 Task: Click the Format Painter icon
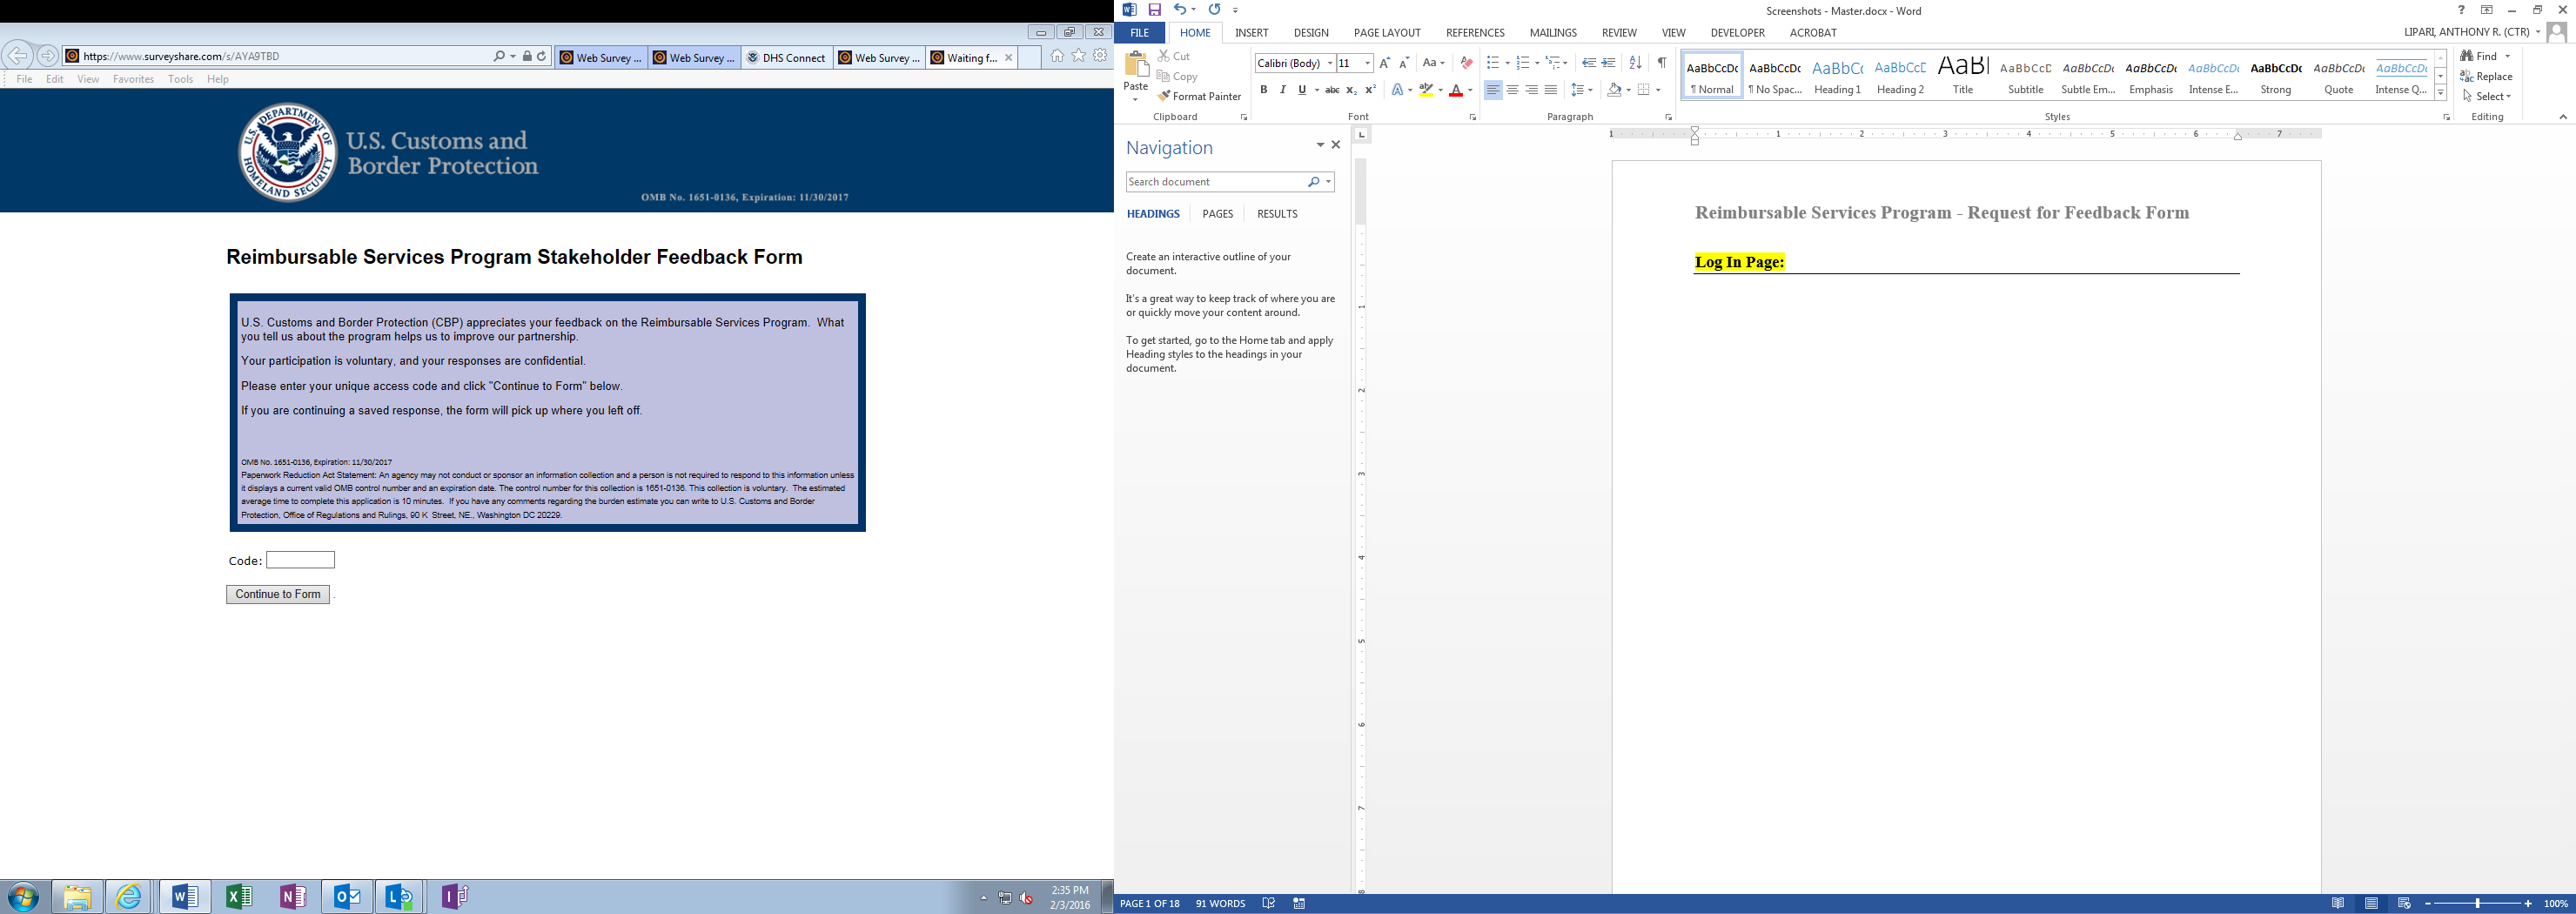(1164, 96)
